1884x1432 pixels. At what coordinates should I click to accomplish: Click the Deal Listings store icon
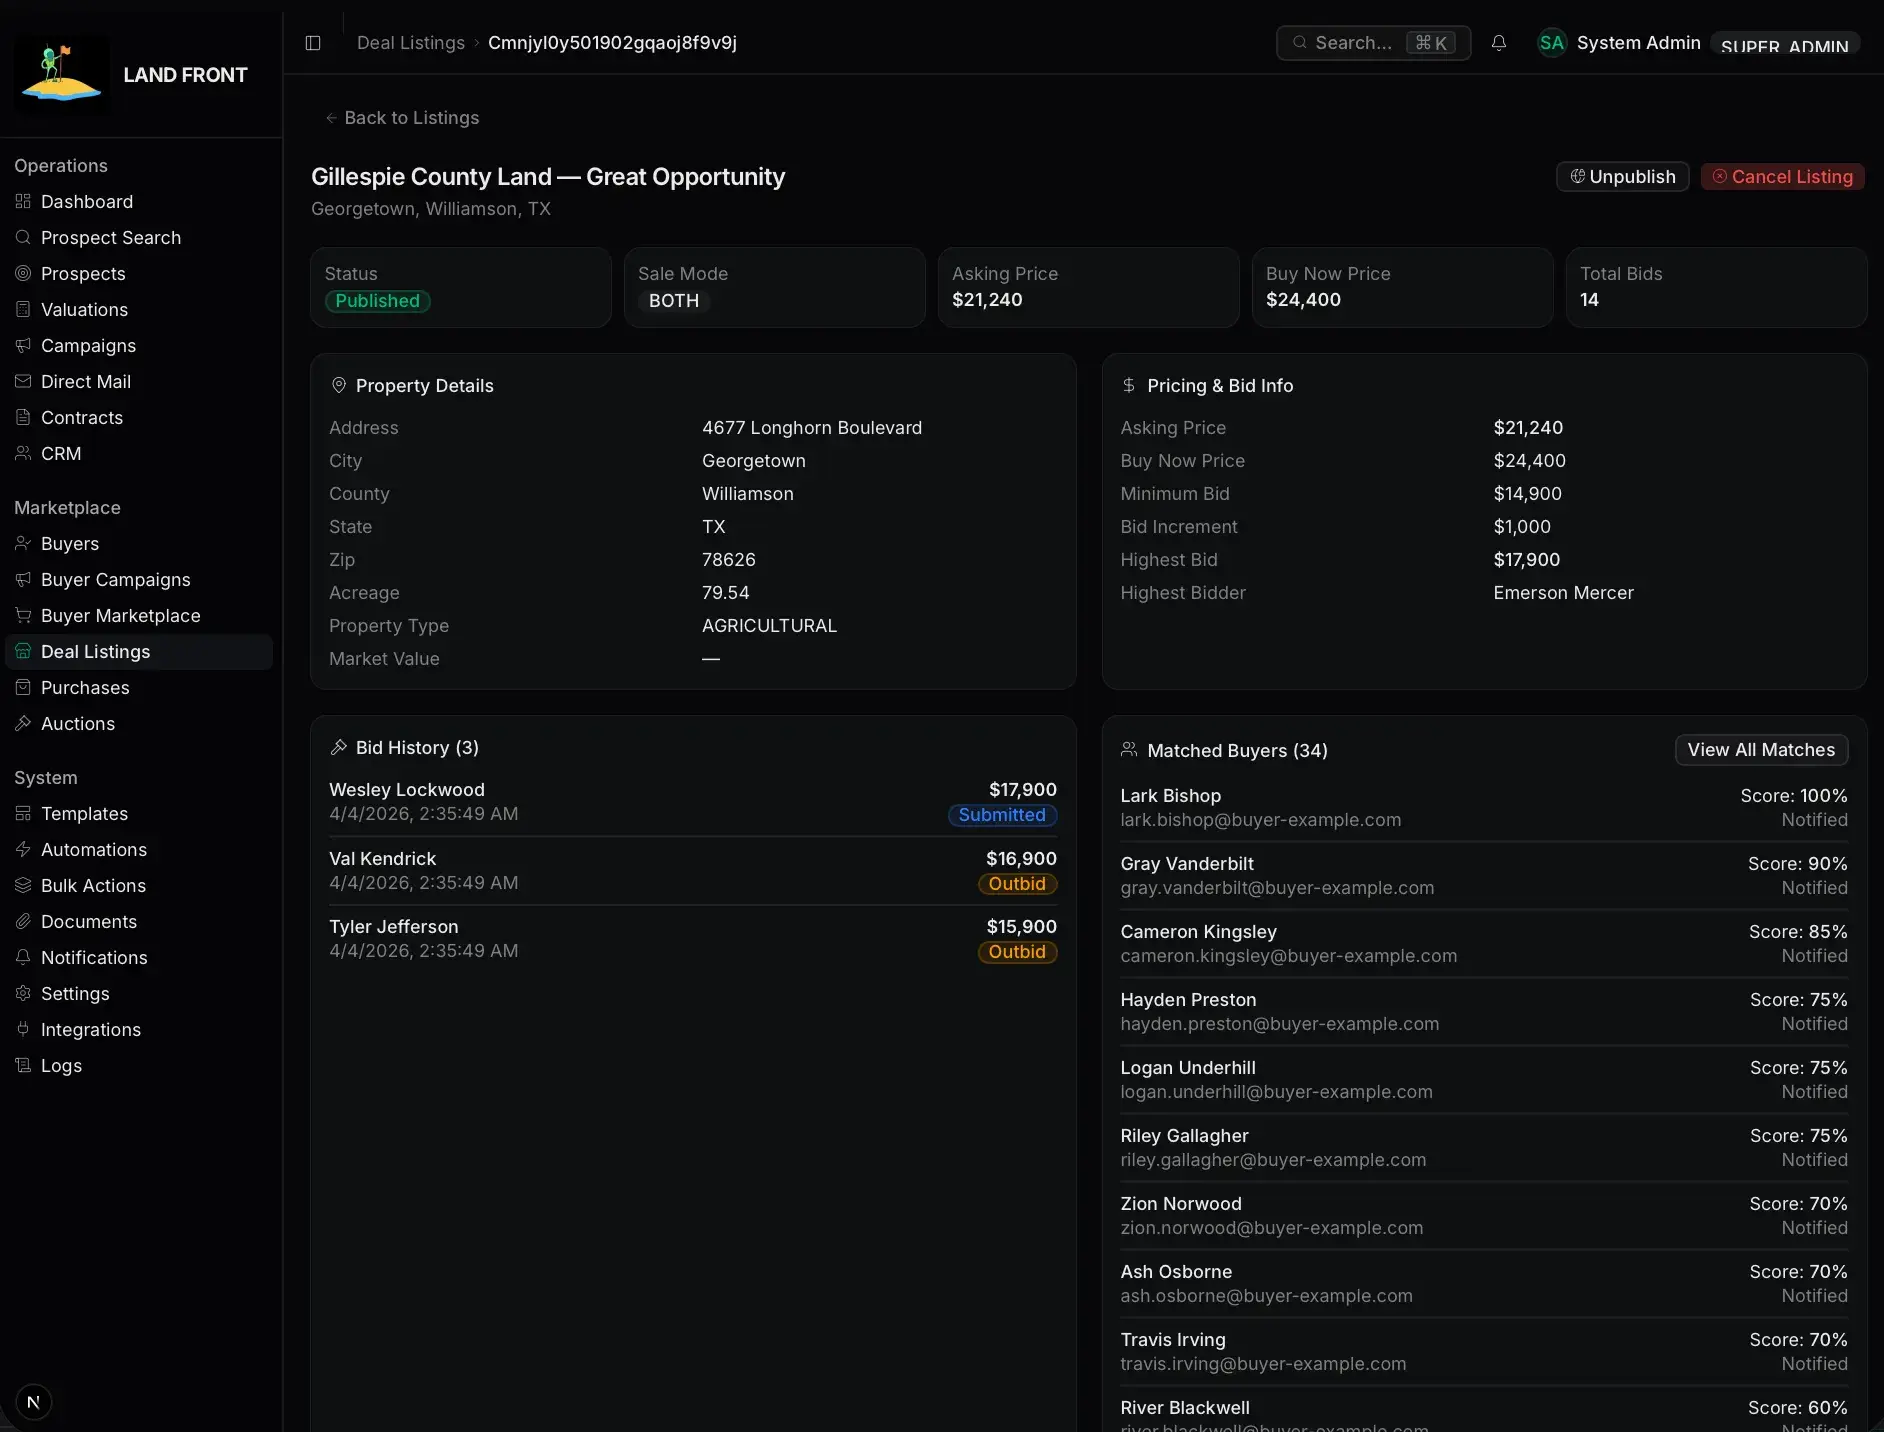tap(23, 651)
